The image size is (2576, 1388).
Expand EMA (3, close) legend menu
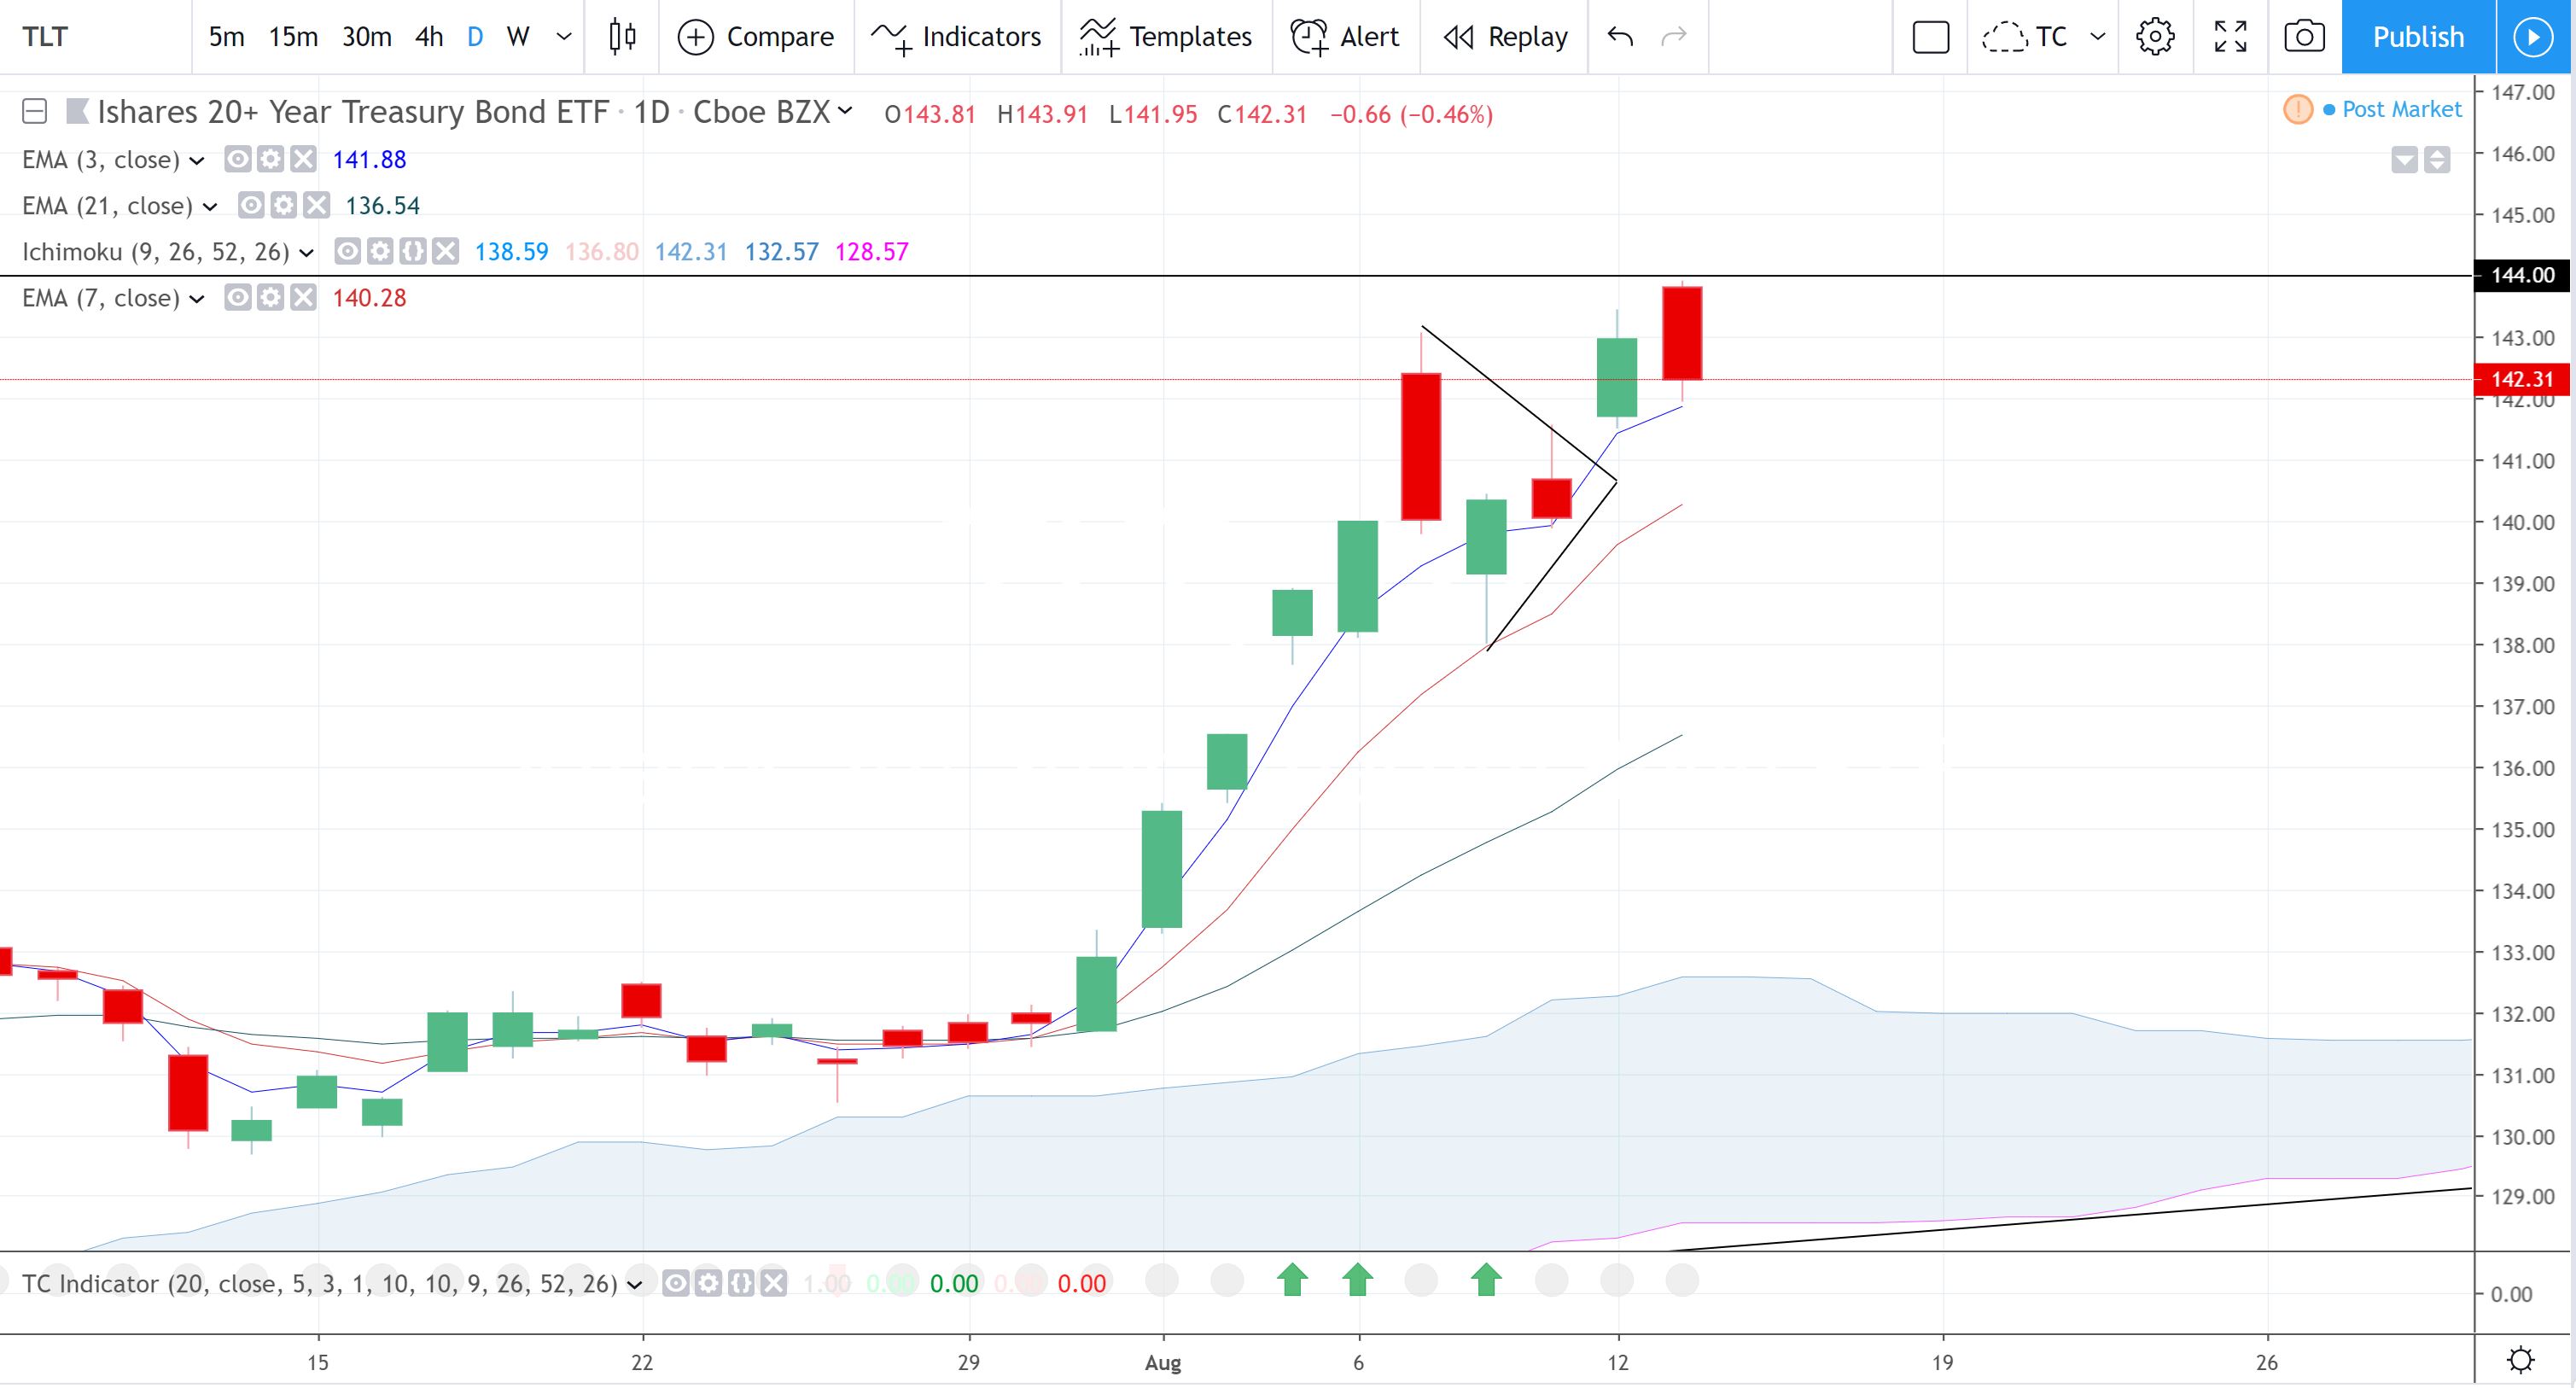pos(197,160)
